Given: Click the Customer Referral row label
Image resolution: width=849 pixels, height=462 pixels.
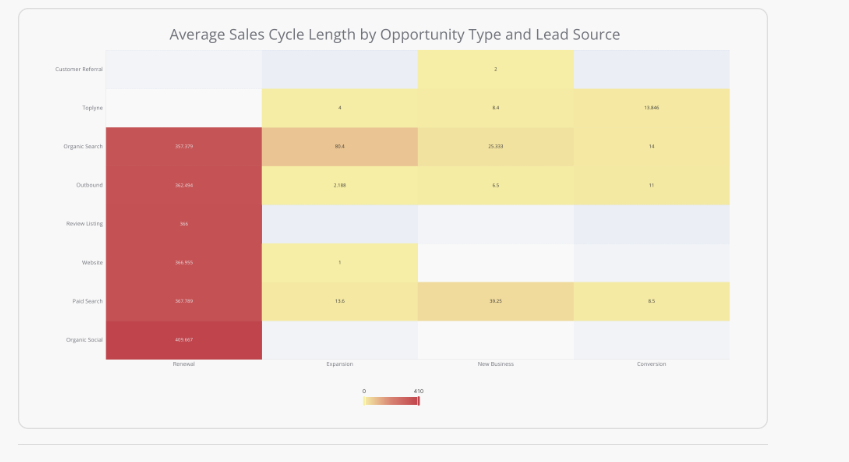Looking at the screenshot, I should 79,69.
